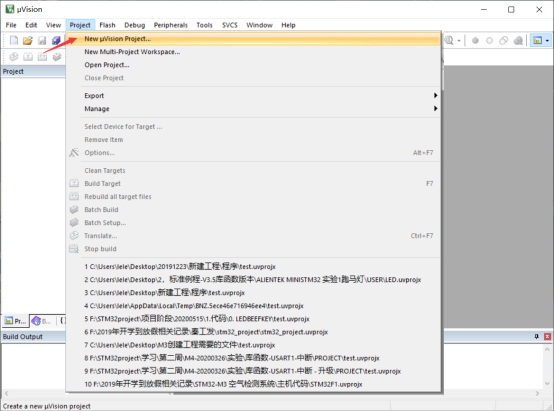The height and width of the screenshot is (411, 554).
Task: Open the Debug menu
Action: pyautogui.click(x=135, y=25)
